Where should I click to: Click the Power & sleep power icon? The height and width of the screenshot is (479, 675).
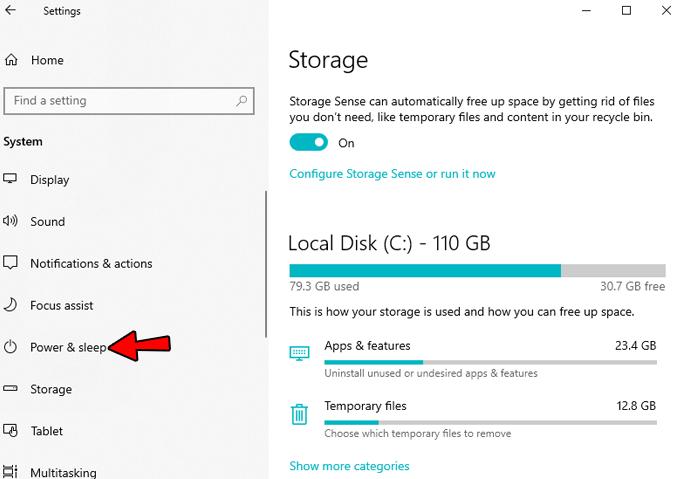point(10,347)
